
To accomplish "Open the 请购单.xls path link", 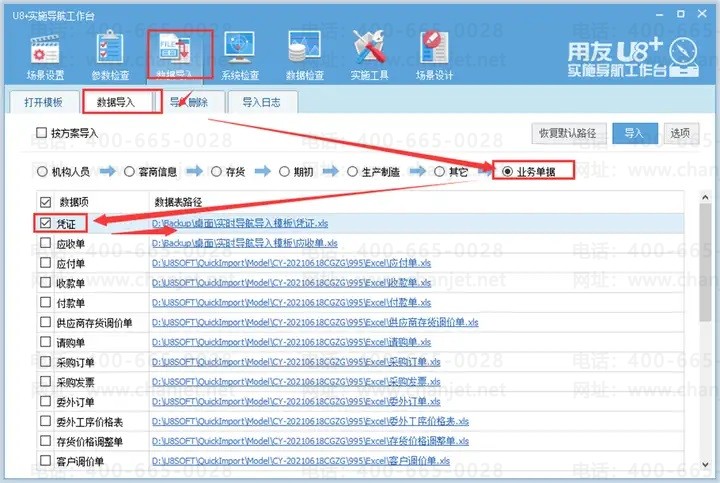I will pyautogui.click(x=292, y=342).
